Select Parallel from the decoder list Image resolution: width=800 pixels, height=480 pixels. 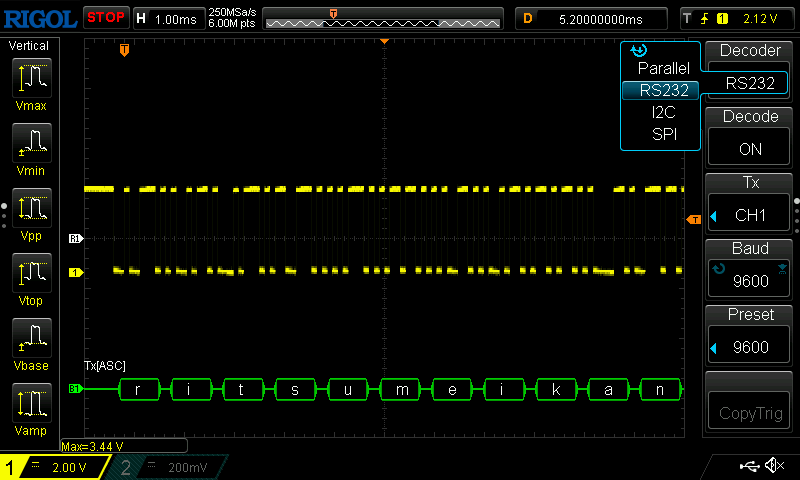pyautogui.click(x=663, y=69)
